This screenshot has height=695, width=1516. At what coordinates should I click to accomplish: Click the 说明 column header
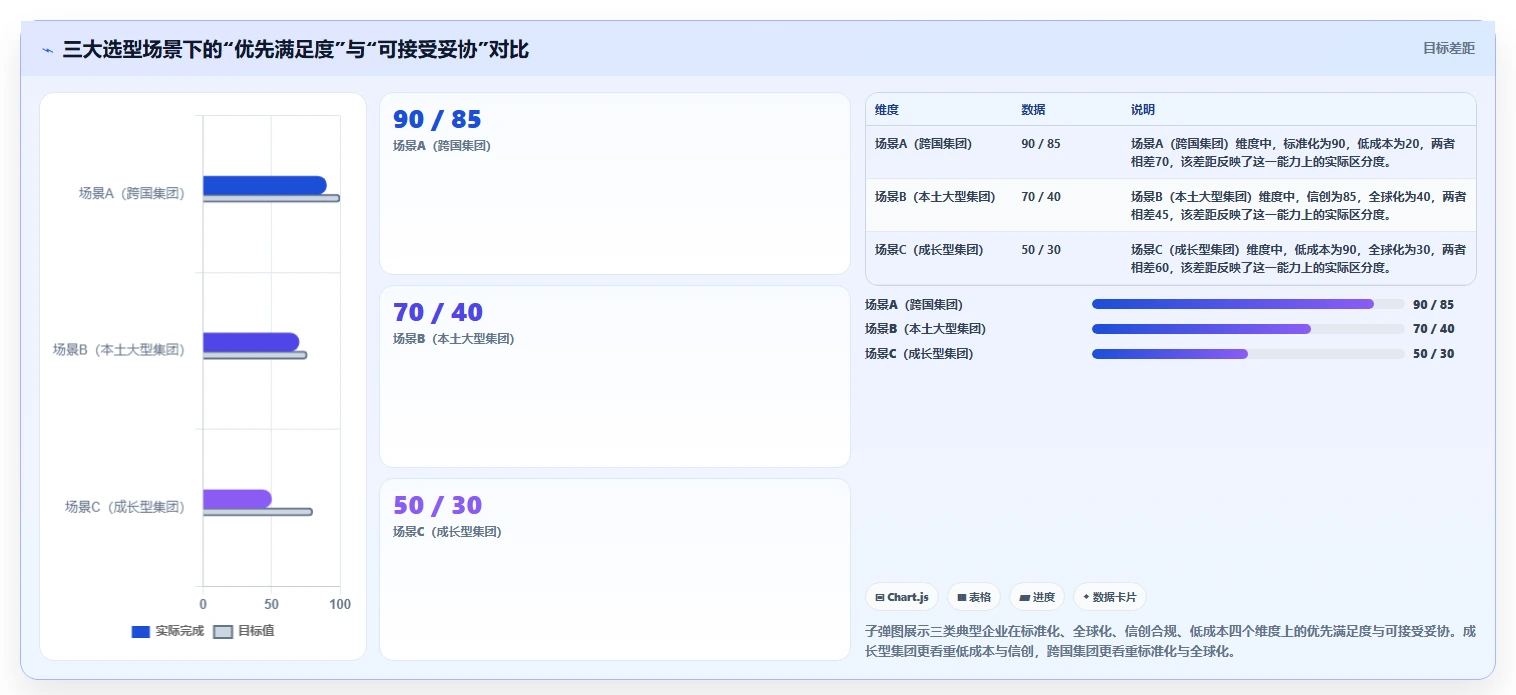[x=1143, y=110]
